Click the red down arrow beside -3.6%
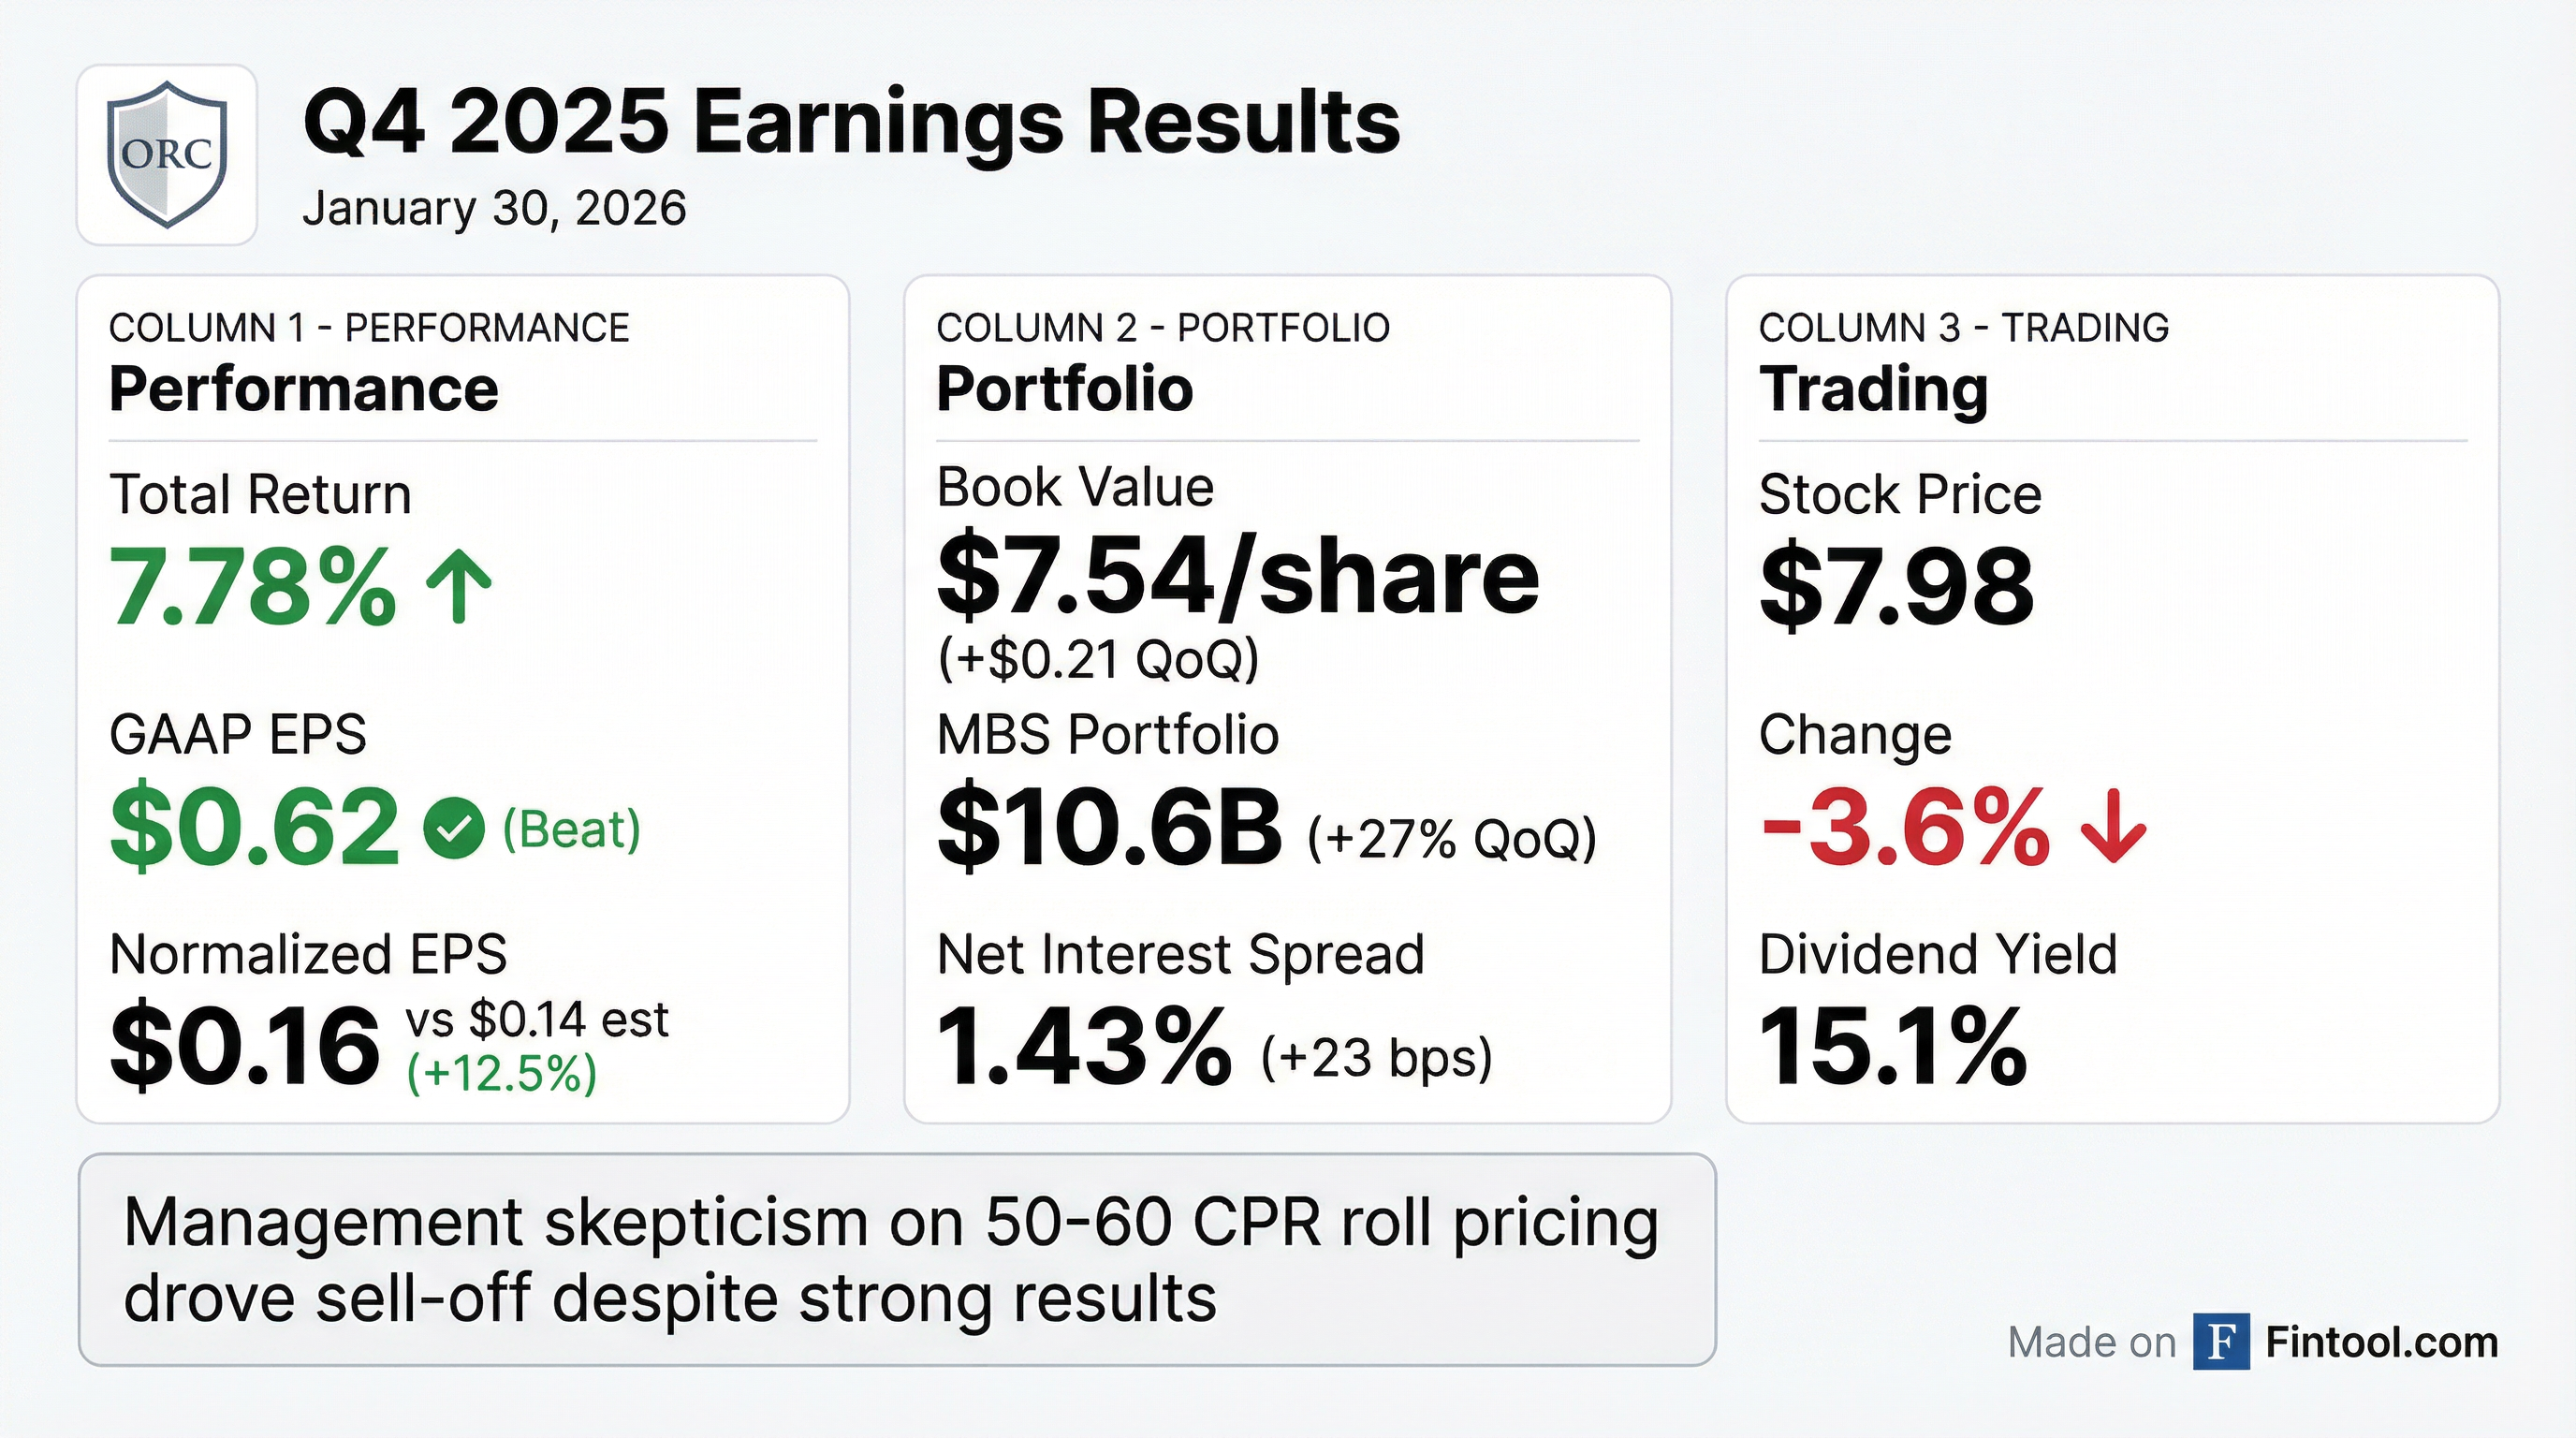The height and width of the screenshot is (1438, 2576). coord(2112,828)
